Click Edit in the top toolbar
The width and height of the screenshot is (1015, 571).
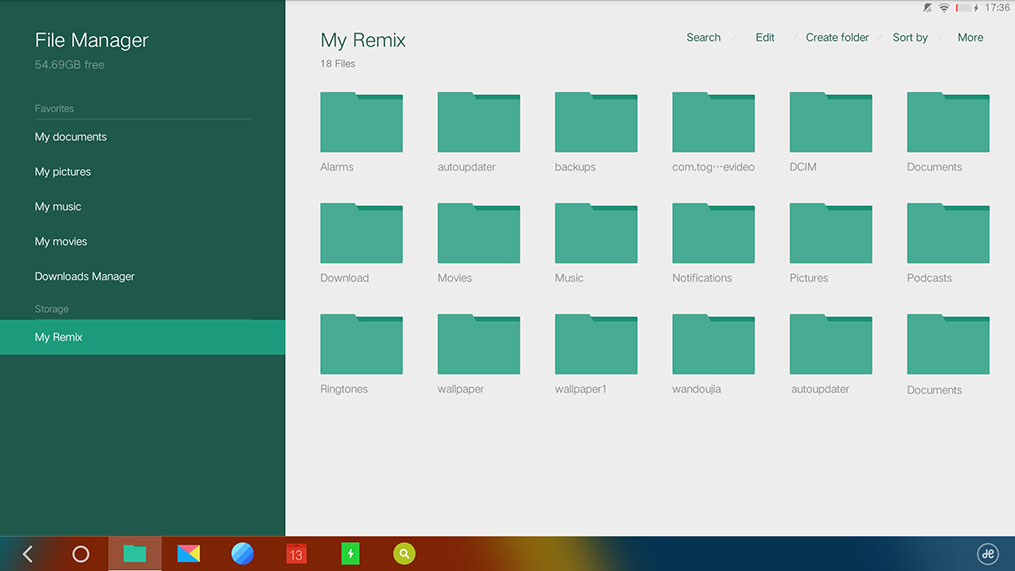coord(764,38)
